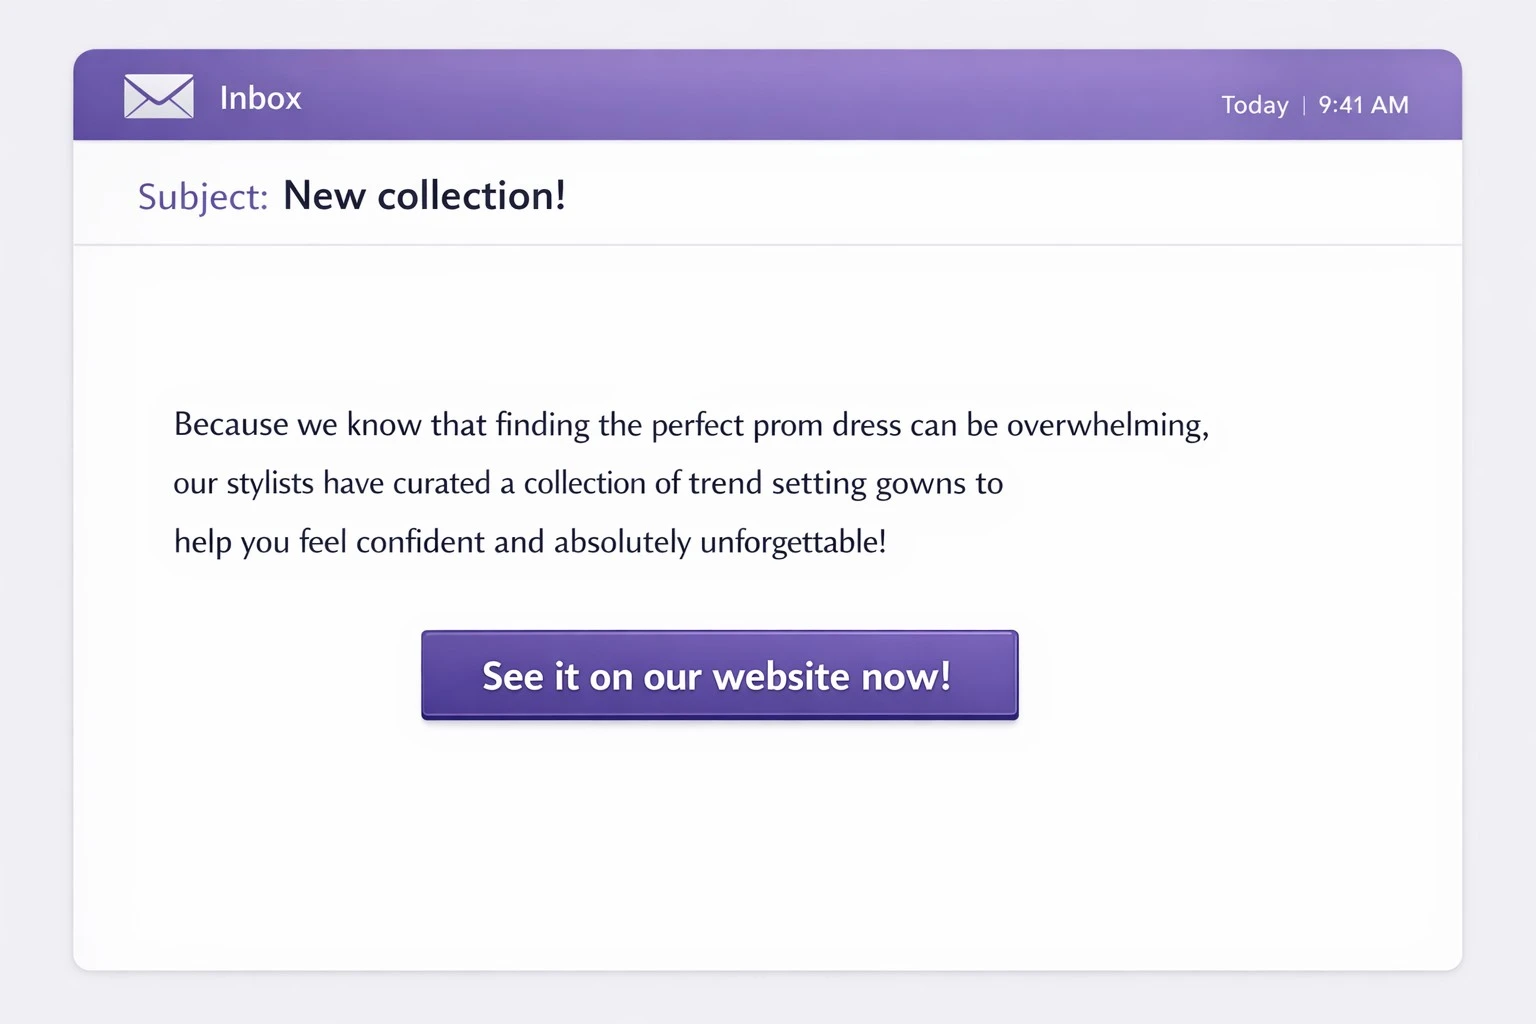Screen dimensions: 1536x1024
Task: Click the 'New collection!' subject title
Action: click(x=424, y=196)
